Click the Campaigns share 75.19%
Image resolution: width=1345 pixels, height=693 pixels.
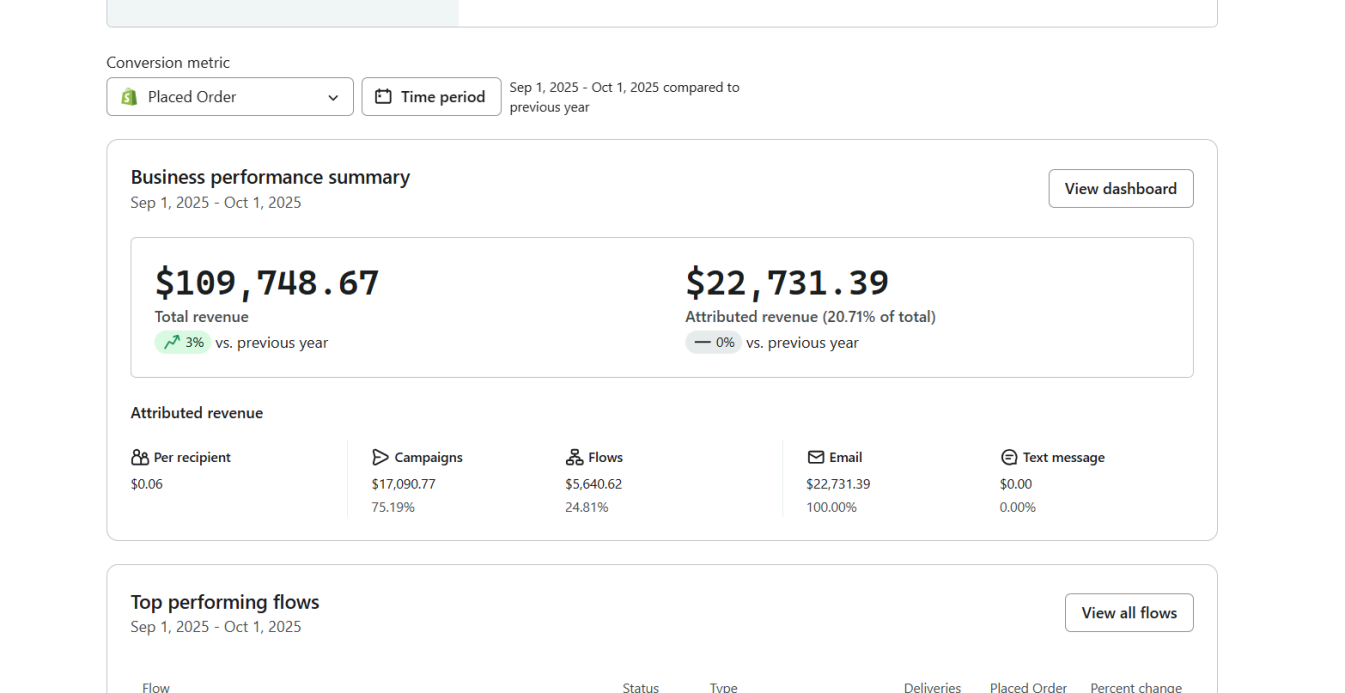[x=393, y=507]
